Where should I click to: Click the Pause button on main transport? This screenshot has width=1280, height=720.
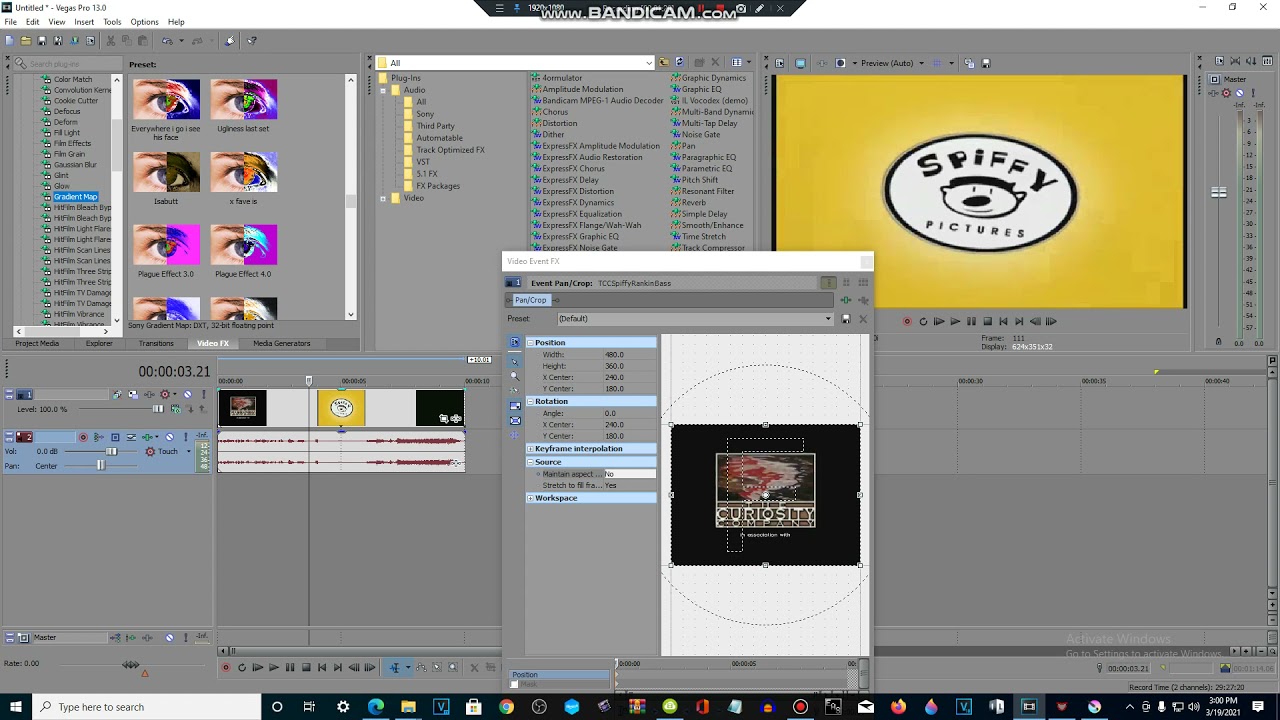coord(290,667)
